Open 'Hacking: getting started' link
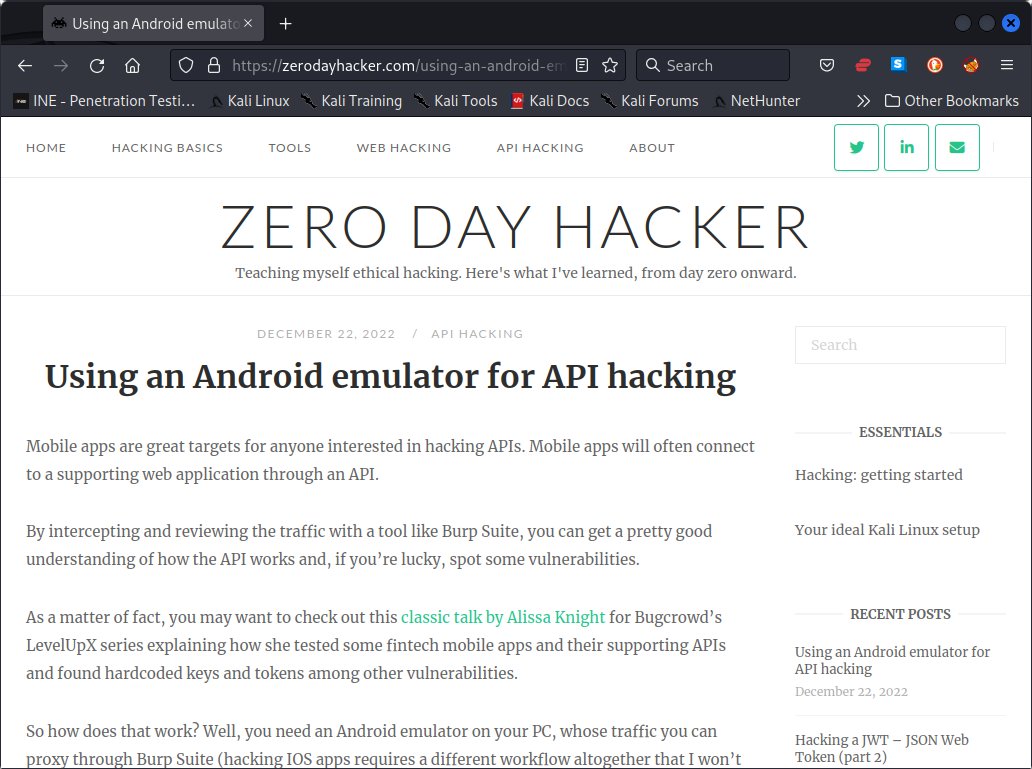Viewport: 1032px width, 769px height. pyautogui.click(x=879, y=475)
